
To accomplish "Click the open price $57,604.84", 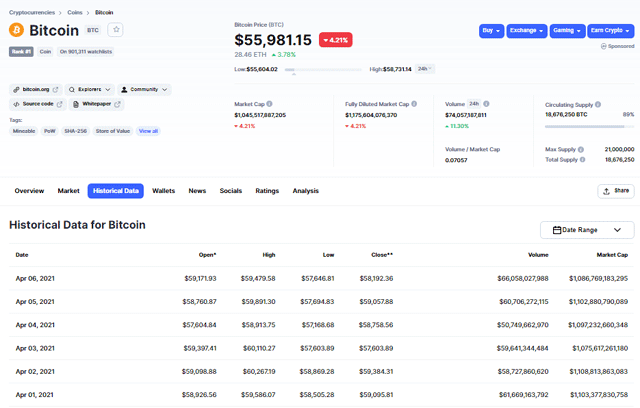I will (x=199, y=325).
